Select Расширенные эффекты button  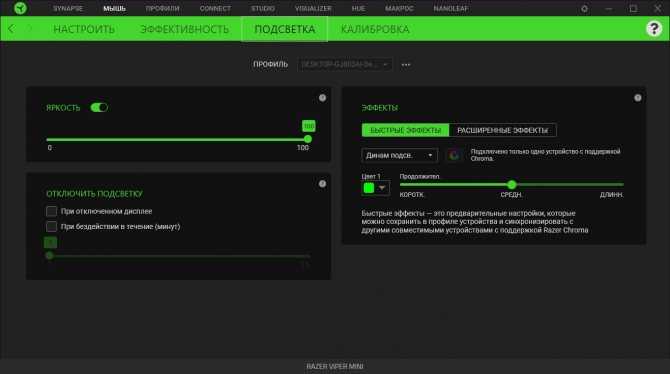point(502,130)
